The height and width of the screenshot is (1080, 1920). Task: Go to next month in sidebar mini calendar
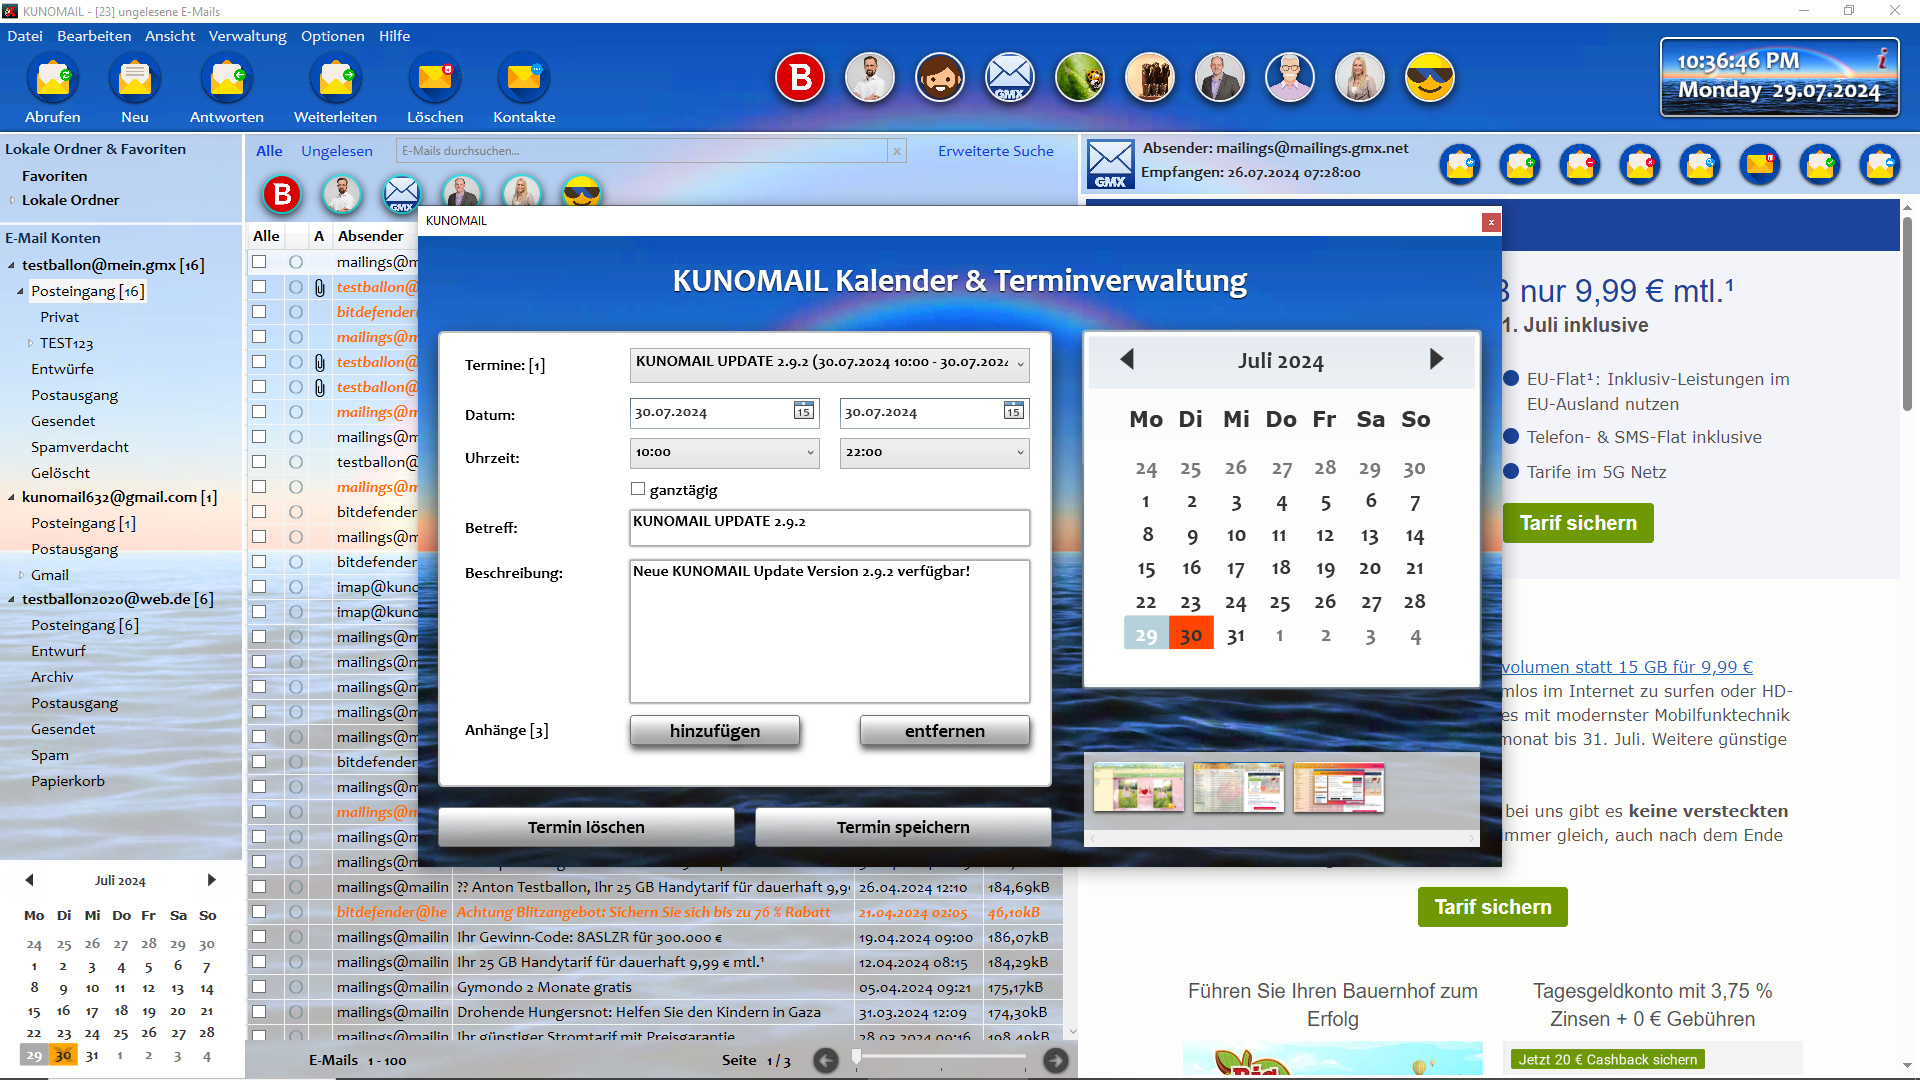click(211, 880)
